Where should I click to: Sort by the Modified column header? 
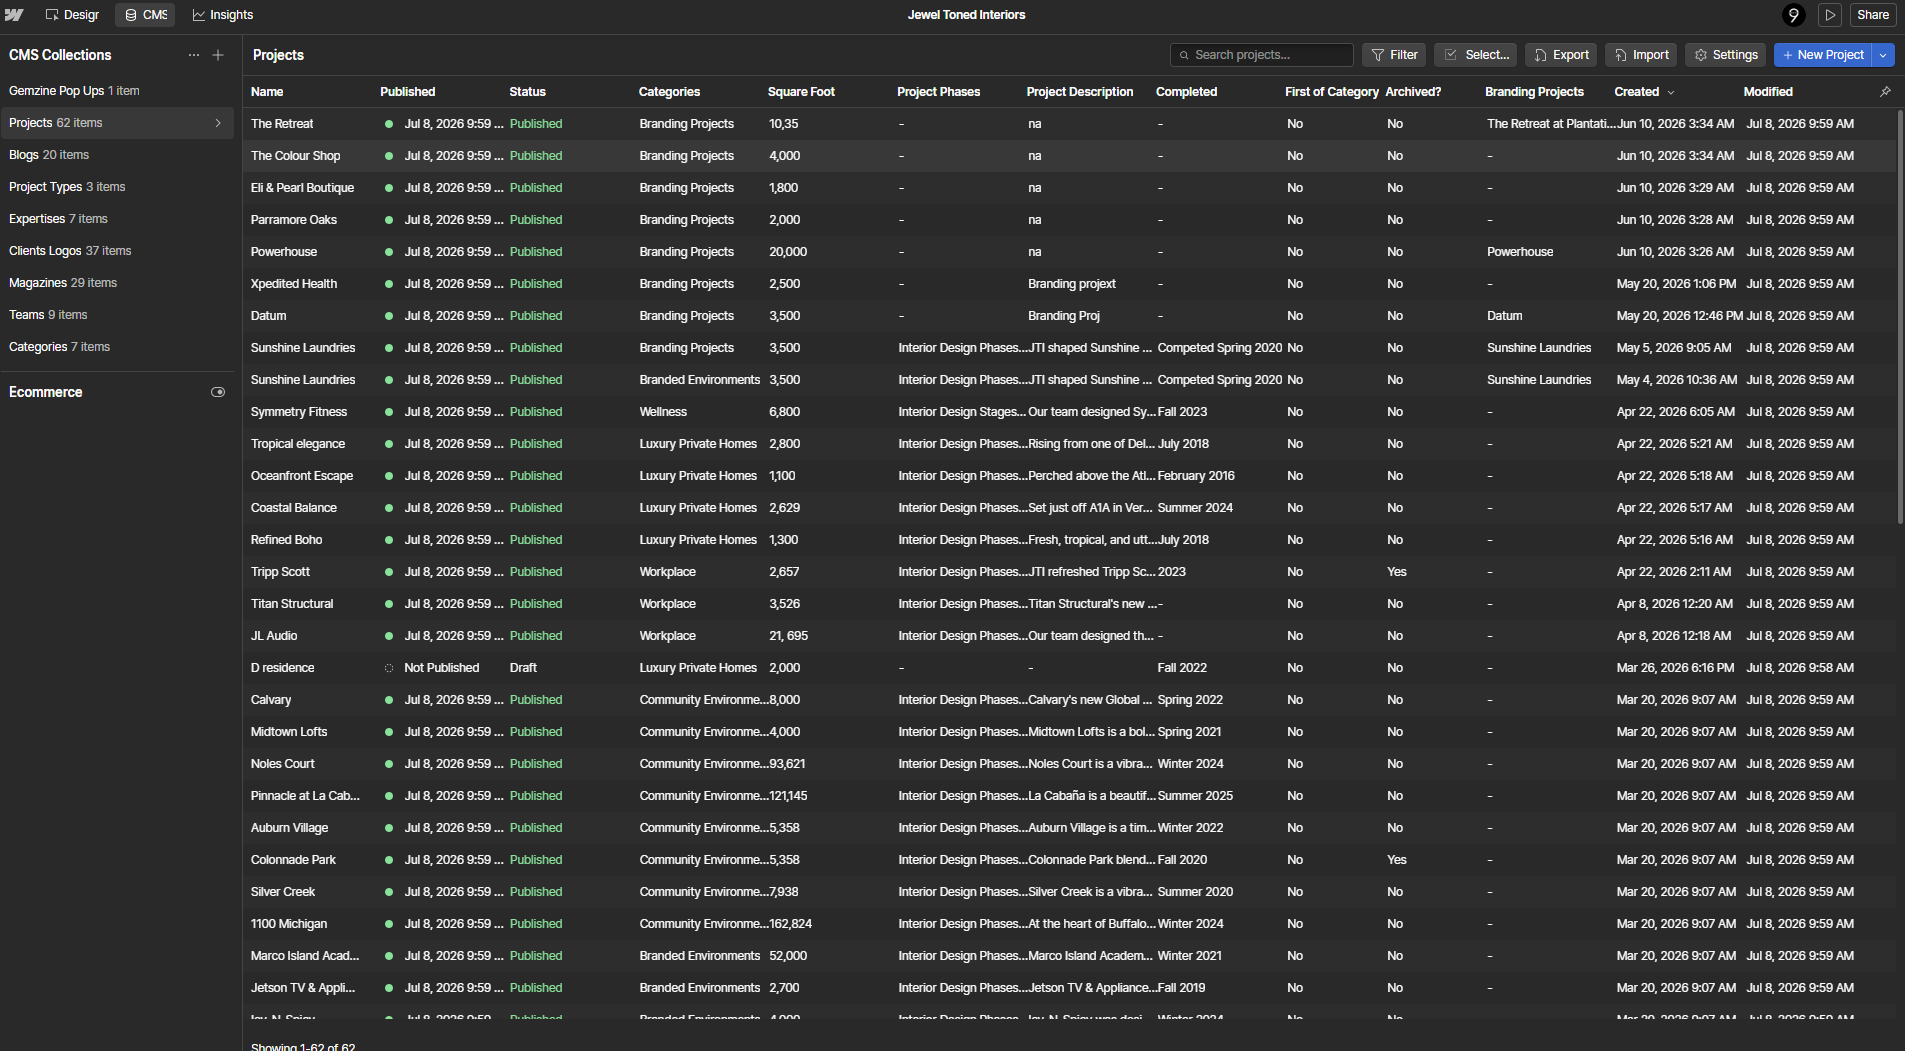pyautogui.click(x=1768, y=92)
